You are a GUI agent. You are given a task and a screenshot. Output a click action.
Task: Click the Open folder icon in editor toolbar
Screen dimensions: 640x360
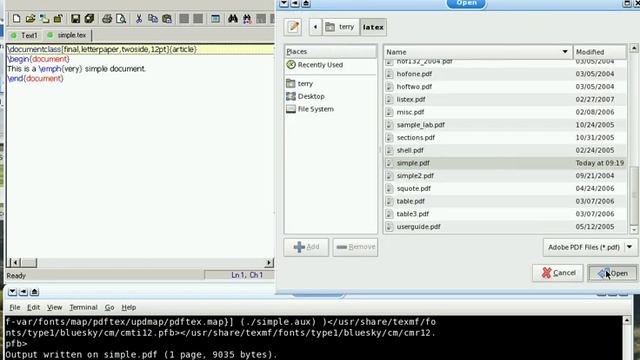pos(30,18)
